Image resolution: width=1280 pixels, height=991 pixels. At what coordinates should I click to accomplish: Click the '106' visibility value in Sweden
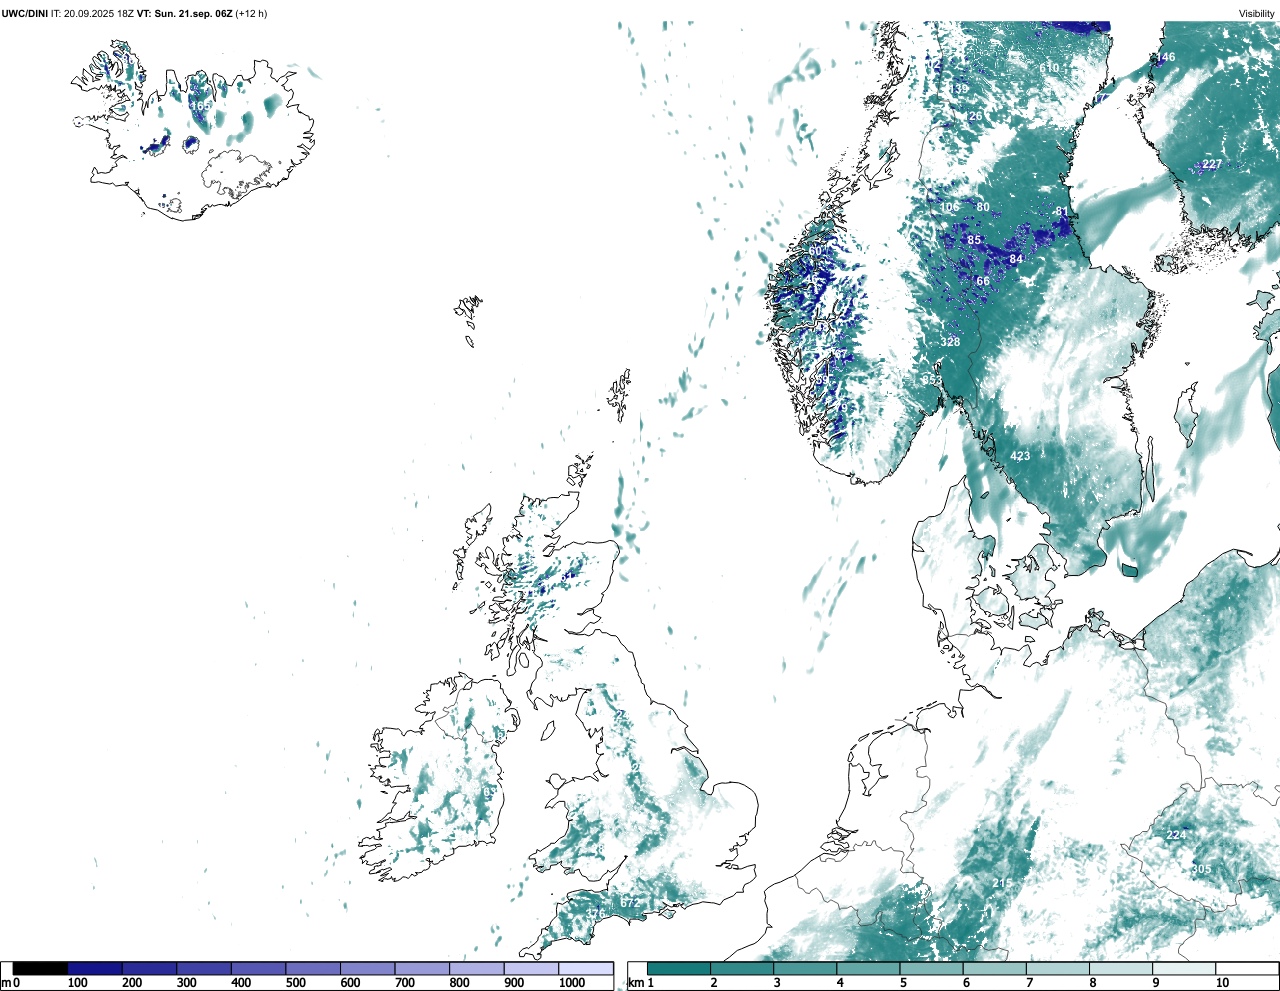[x=949, y=208]
